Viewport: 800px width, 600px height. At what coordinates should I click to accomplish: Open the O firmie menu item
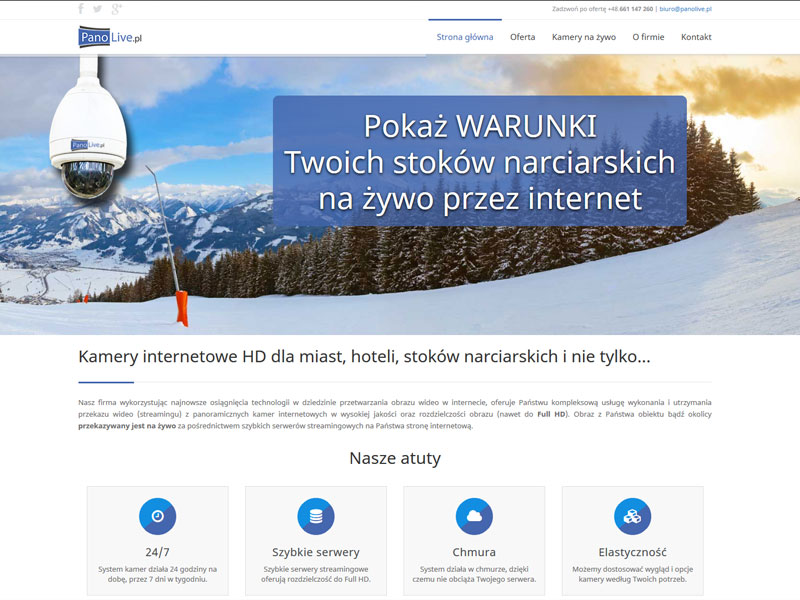click(648, 37)
